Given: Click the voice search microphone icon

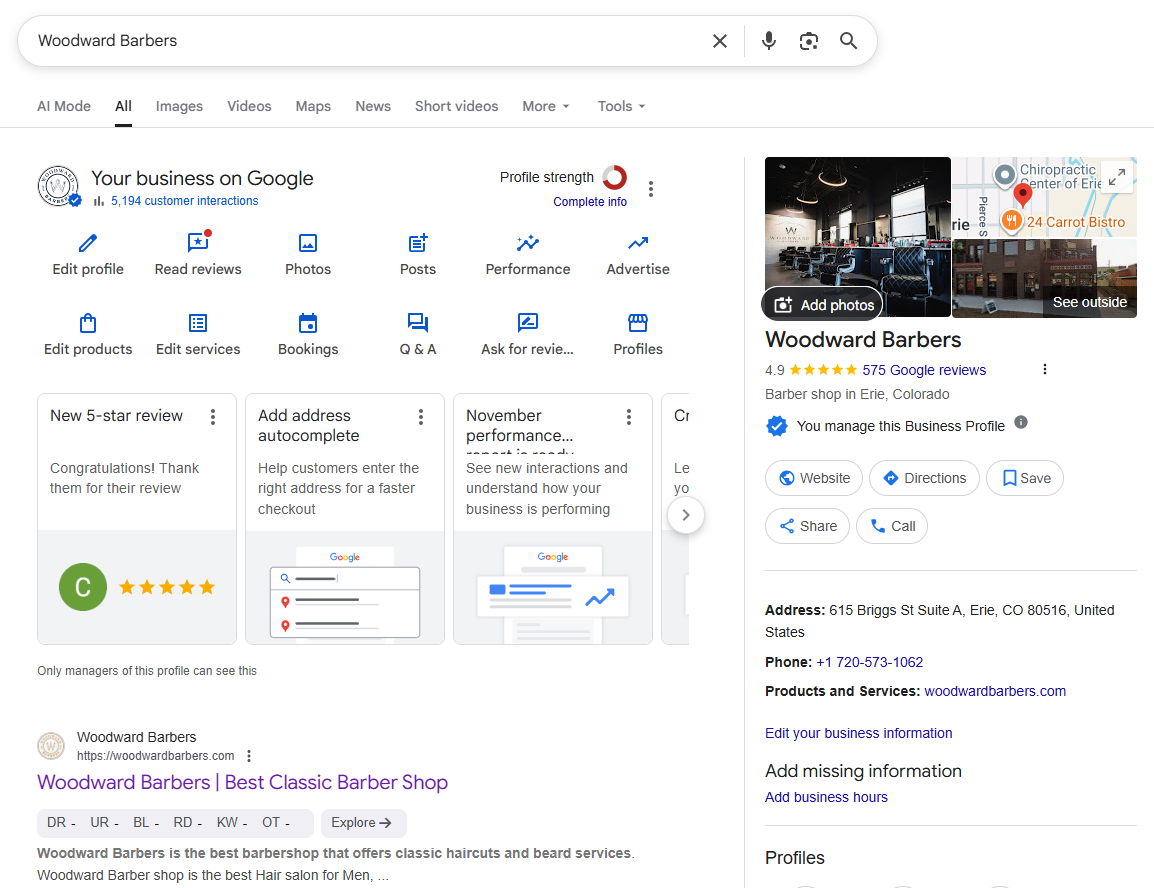Looking at the screenshot, I should tap(768, 41).
